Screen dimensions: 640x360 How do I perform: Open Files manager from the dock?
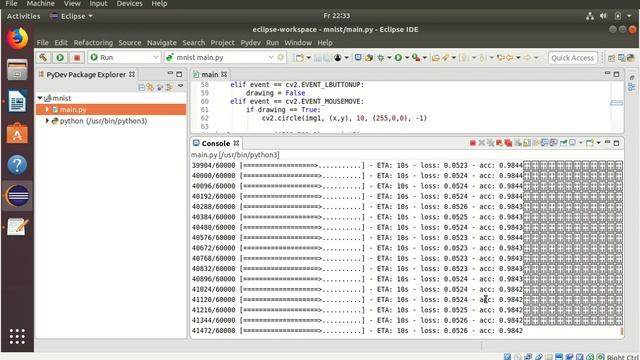point(17,69)
